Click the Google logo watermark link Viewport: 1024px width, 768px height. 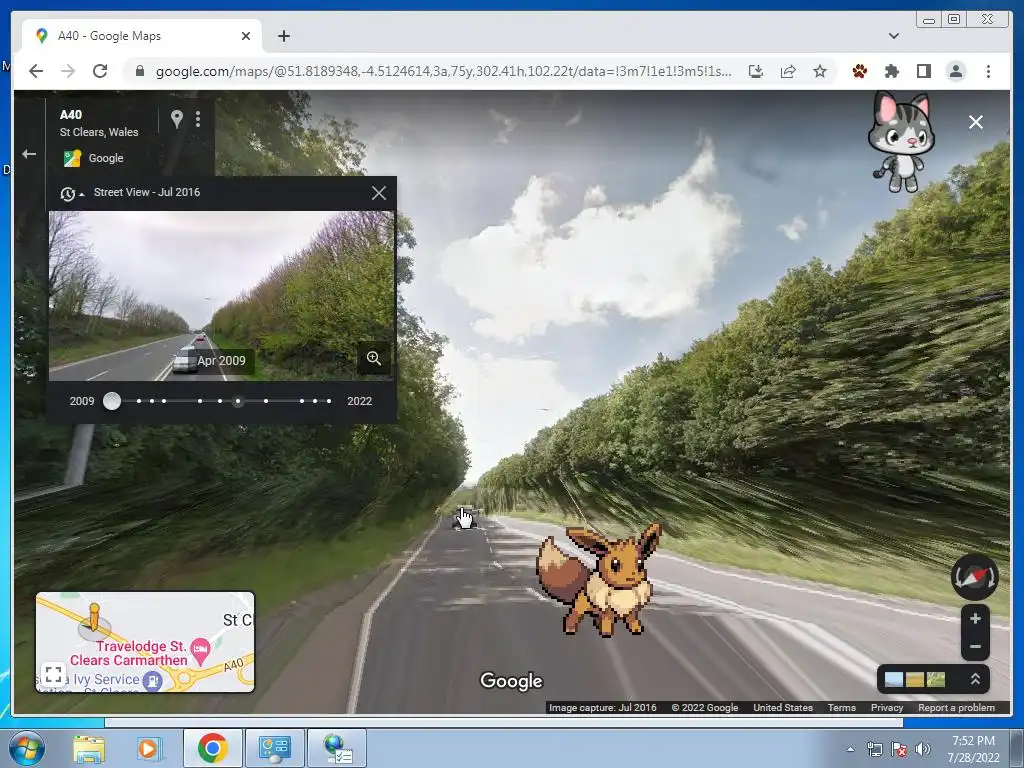coord(511,680)
